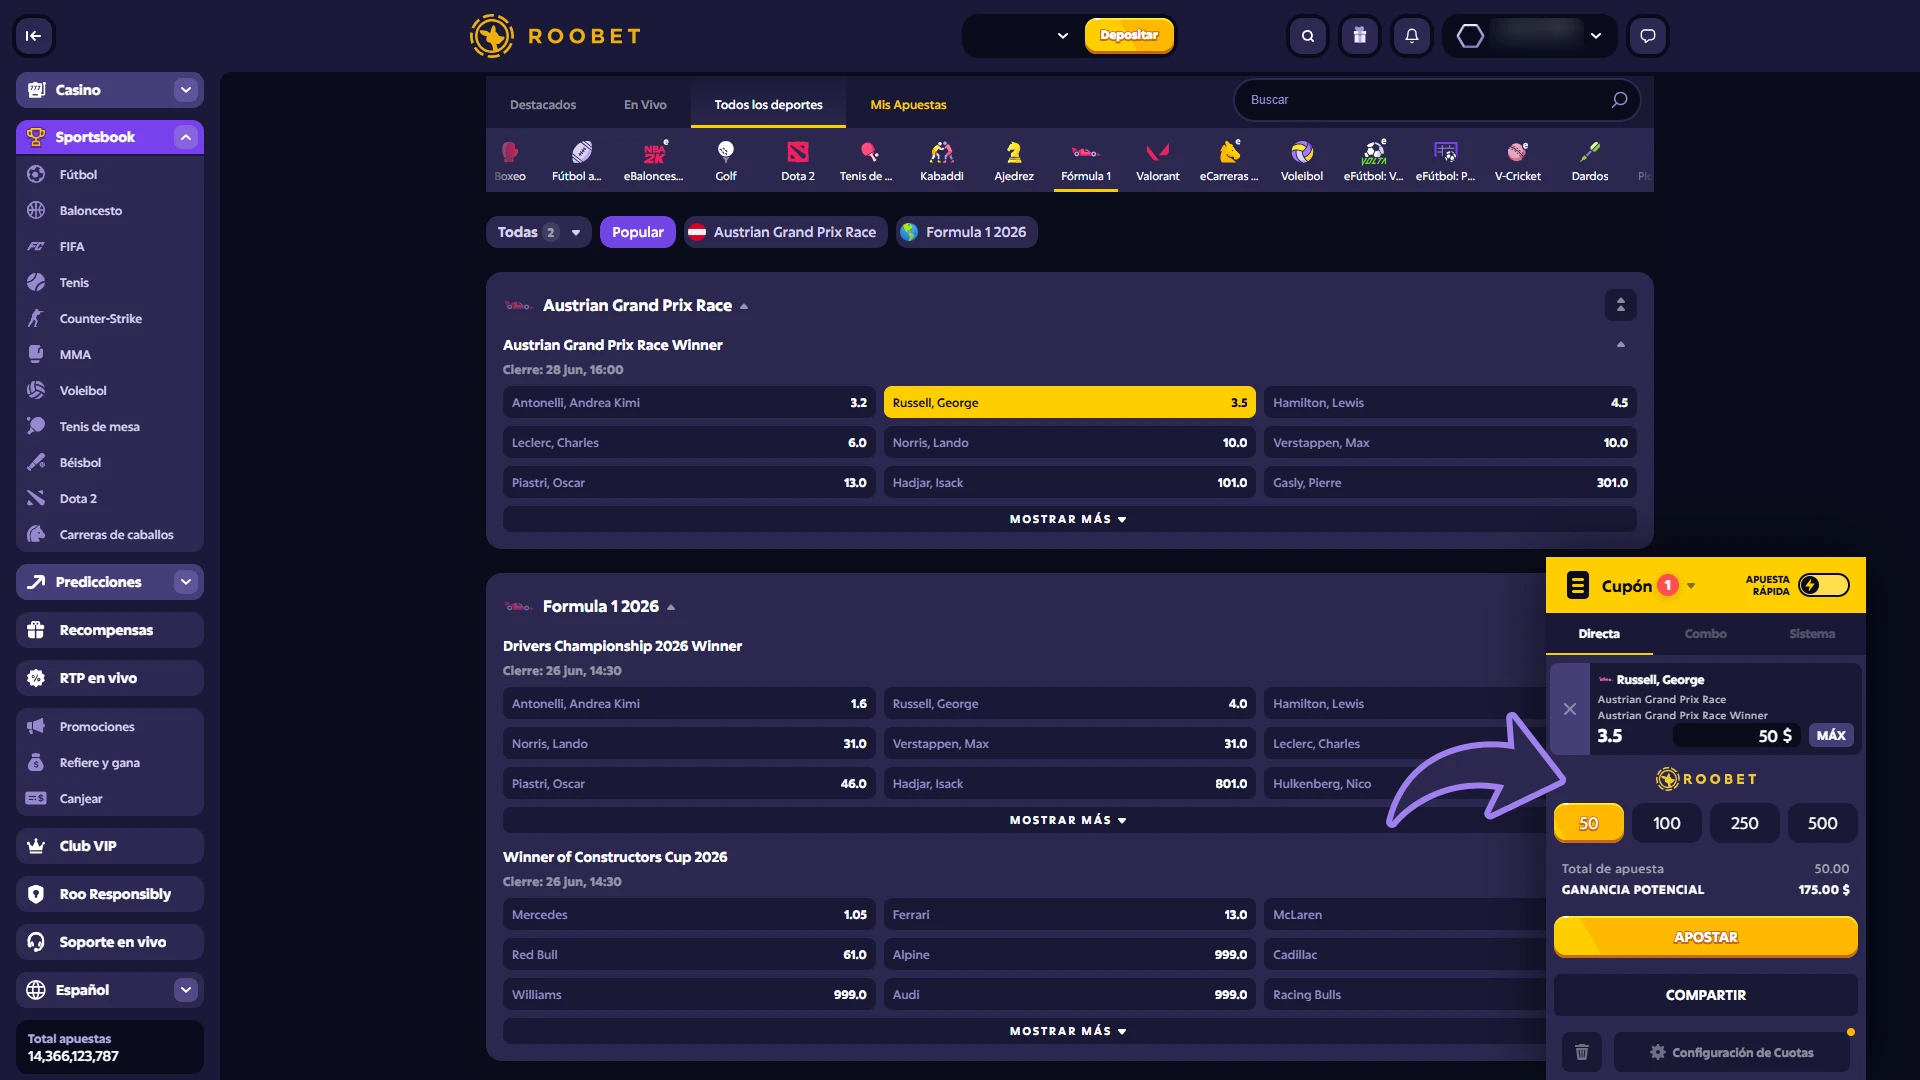Select the Hamilton, Lewis 4.5 odds

tap(1450, 403)
